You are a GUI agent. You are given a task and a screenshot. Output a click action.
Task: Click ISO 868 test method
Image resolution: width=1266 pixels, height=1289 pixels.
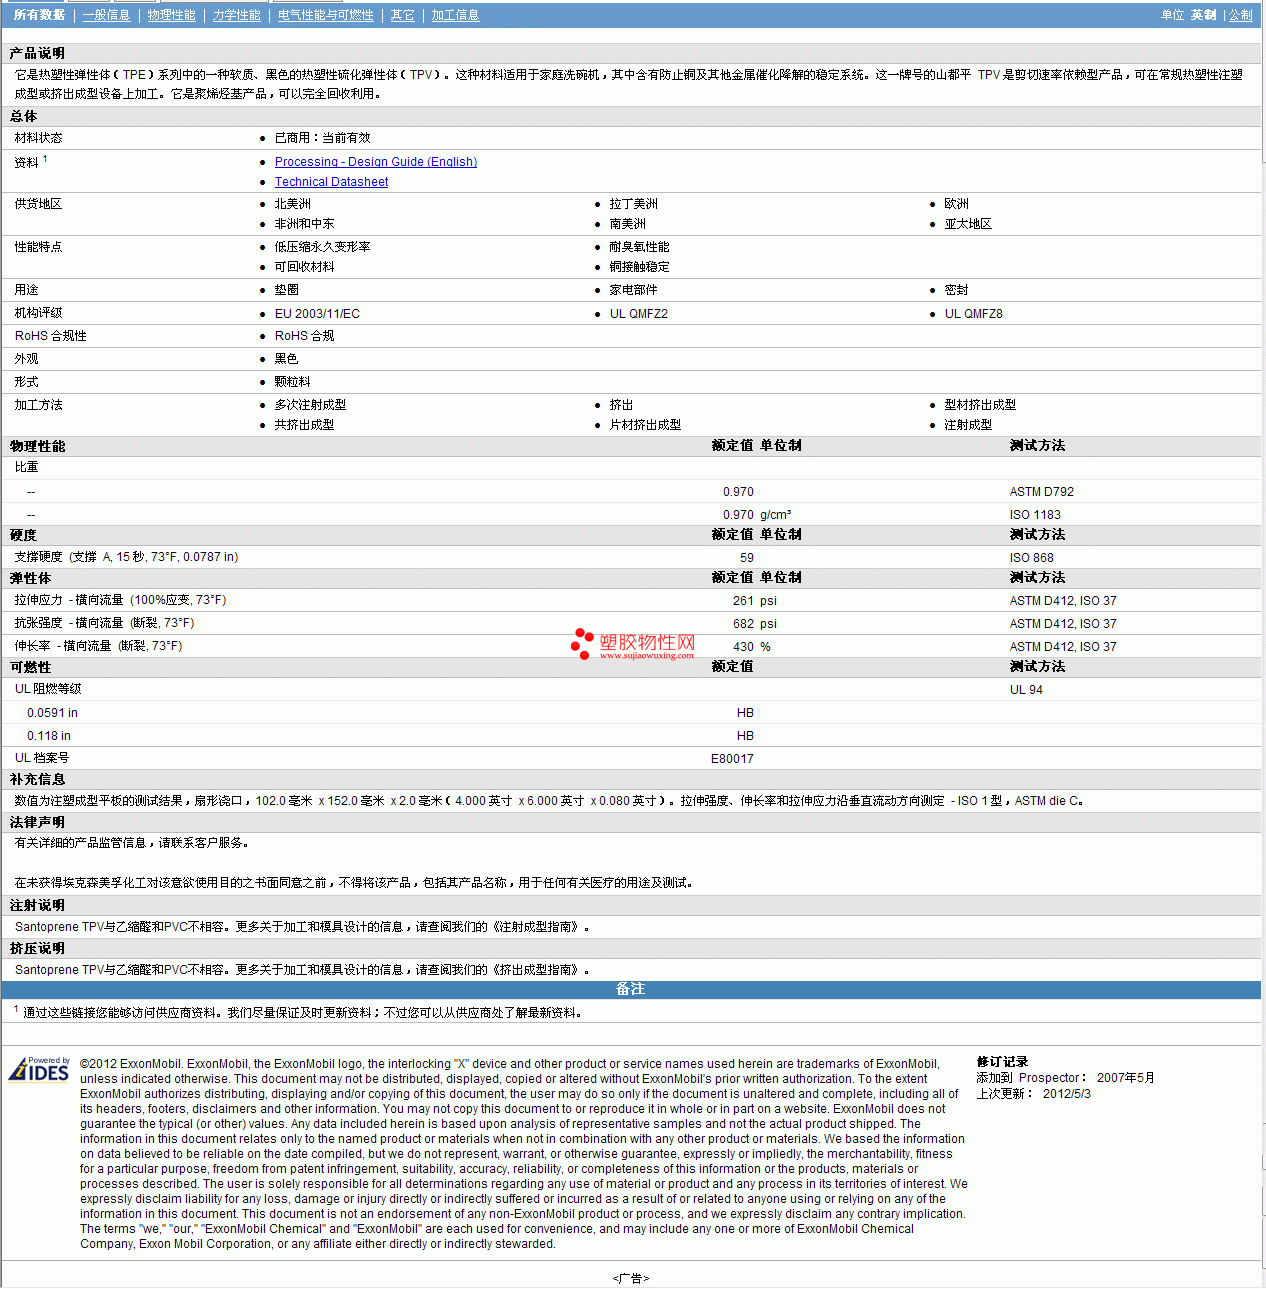pos(1032,558)
